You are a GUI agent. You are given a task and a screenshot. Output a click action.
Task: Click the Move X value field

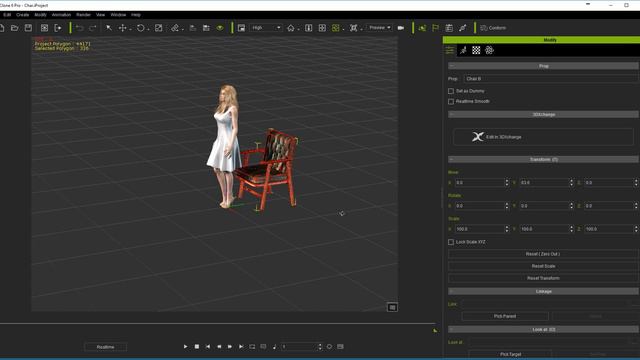[480, 182]
